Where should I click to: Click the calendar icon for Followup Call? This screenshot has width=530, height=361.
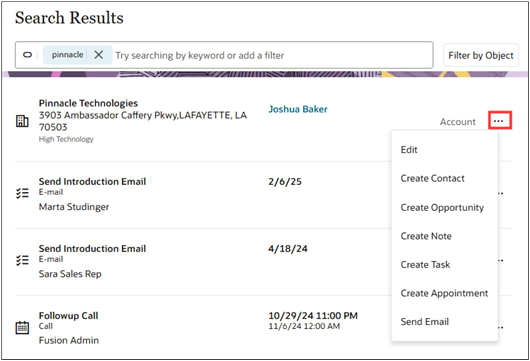[22, 328]
